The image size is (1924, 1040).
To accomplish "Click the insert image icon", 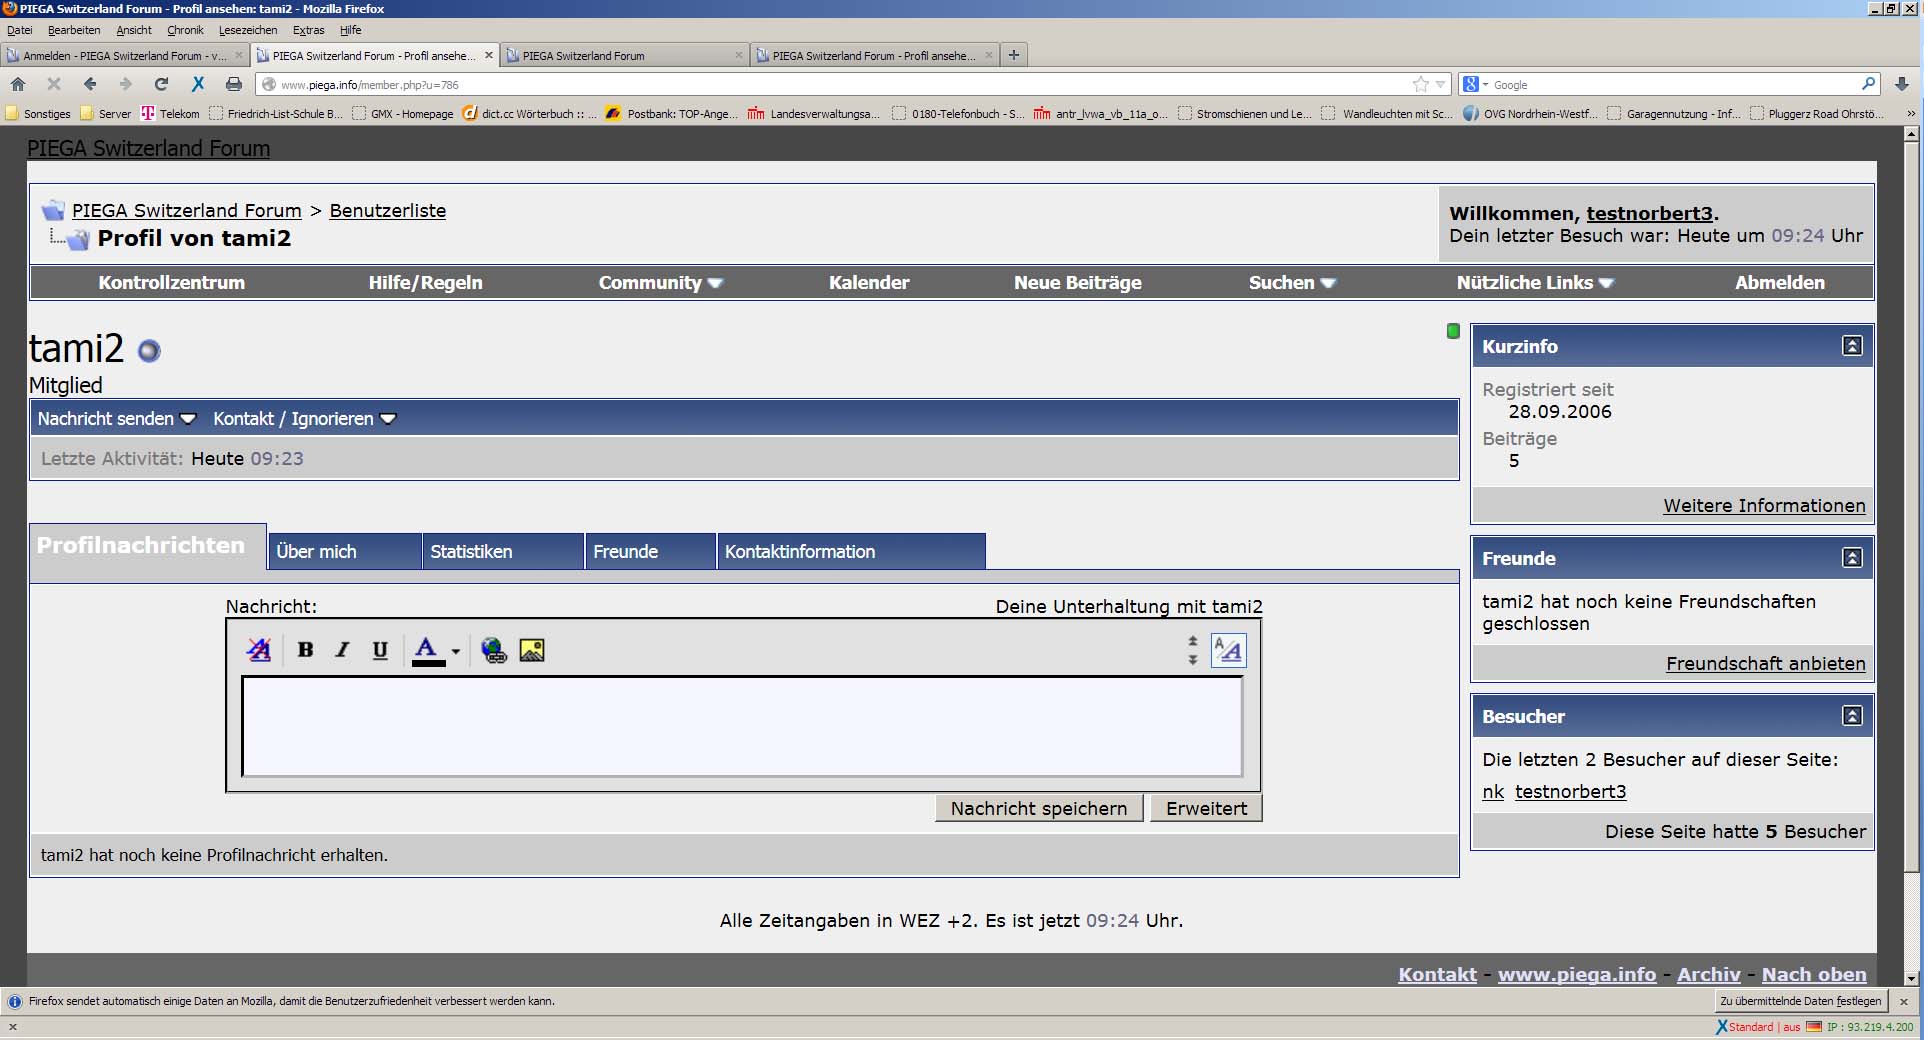I will 532,650.
